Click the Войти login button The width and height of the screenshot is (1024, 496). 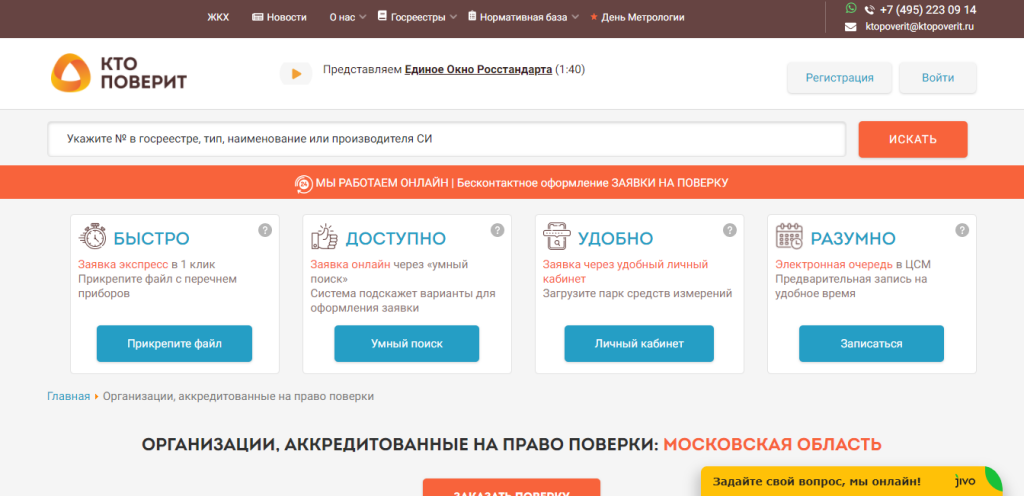tap(937, 77)
